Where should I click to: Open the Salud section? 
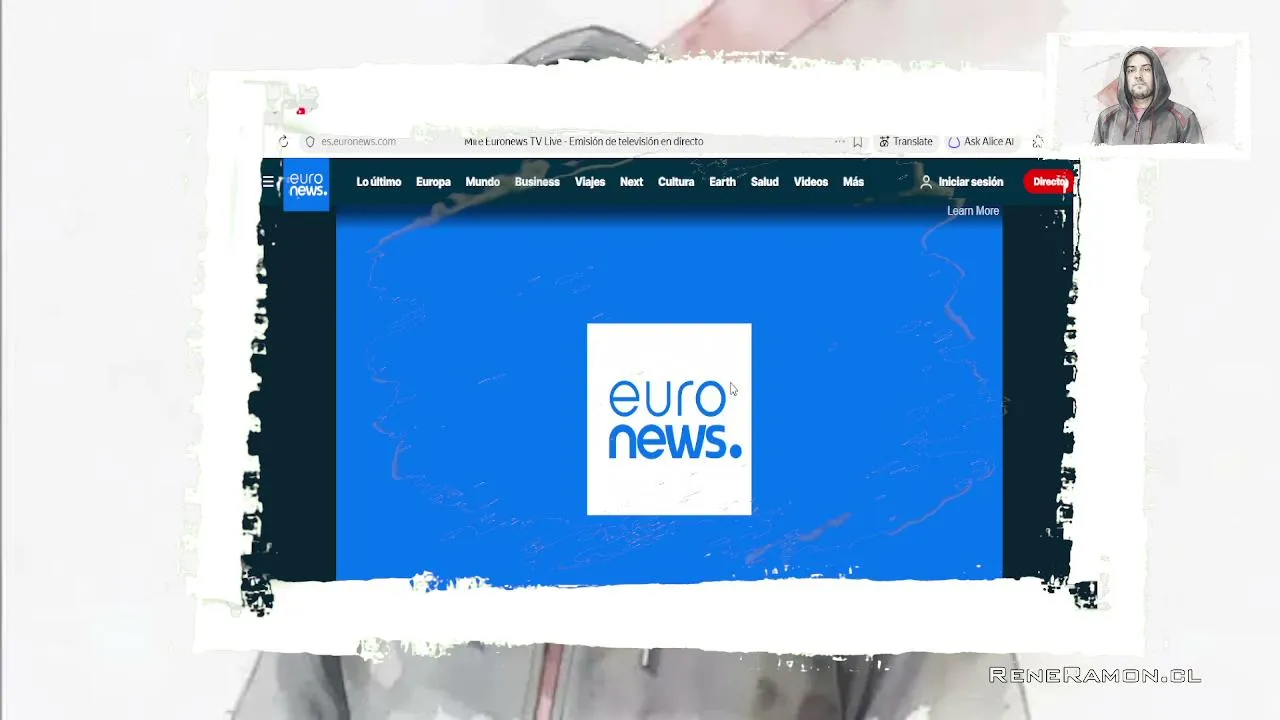(765, 182)
